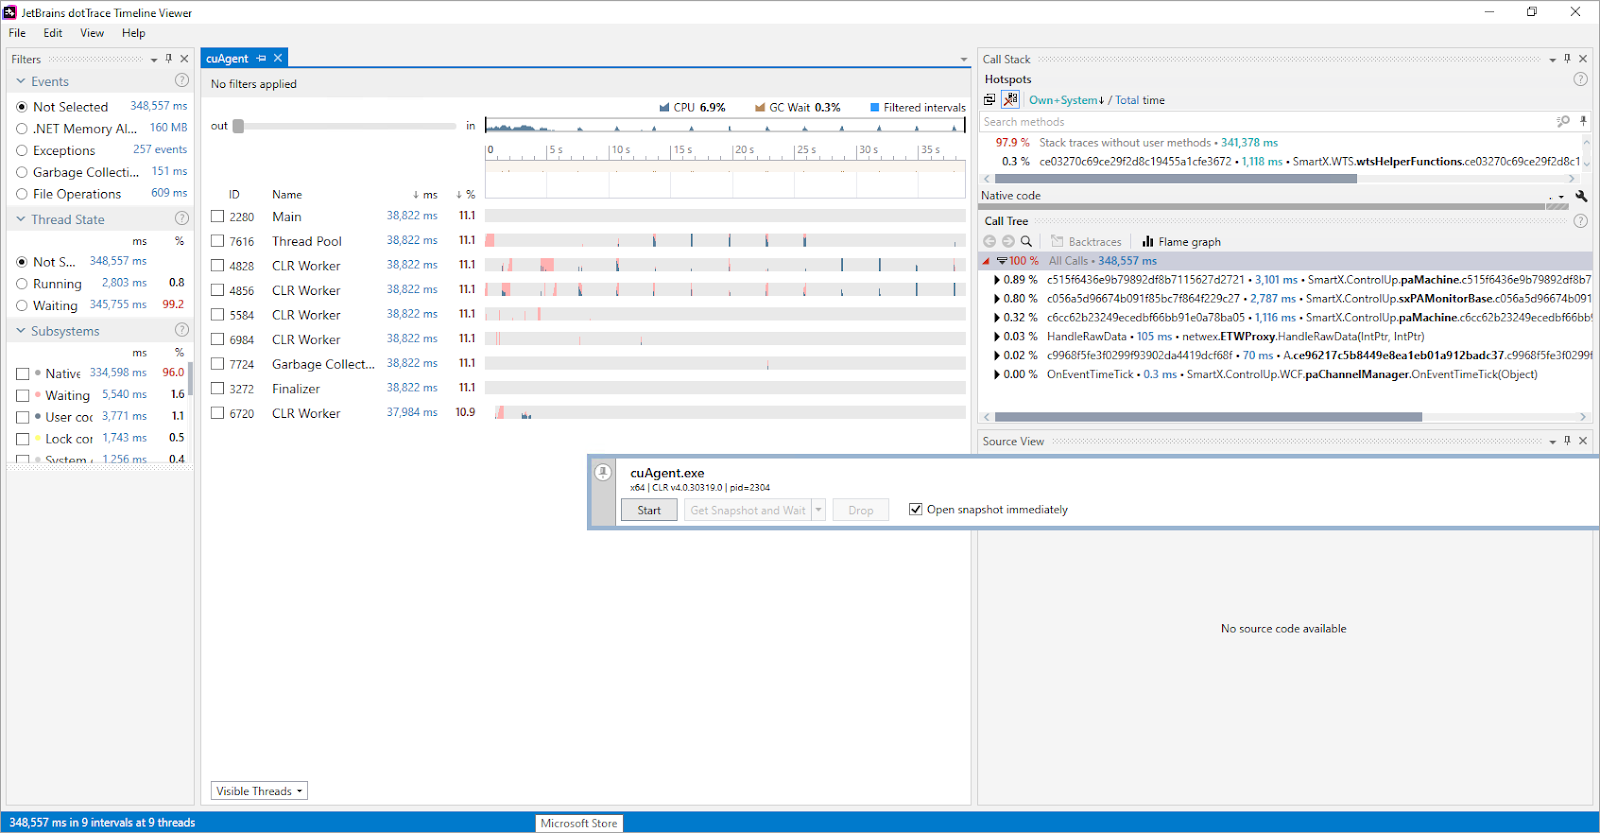
Task: Open the Help menu
Action: pos(133,33)
